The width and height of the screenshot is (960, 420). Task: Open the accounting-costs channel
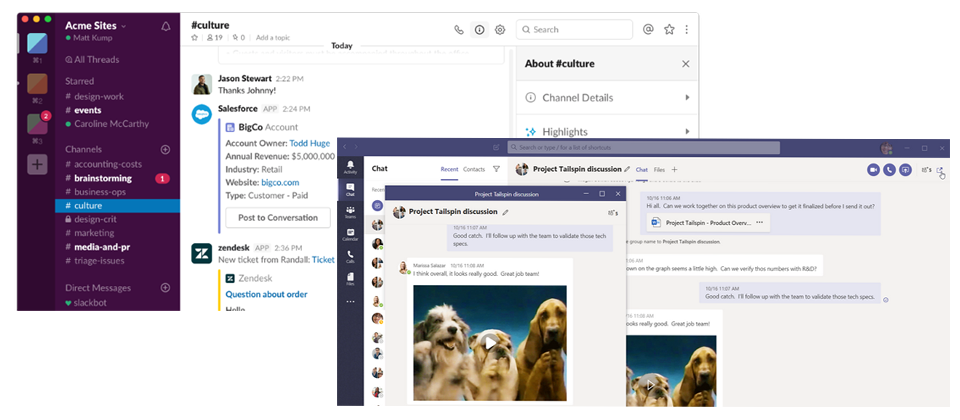pyautogui.click(x=103, y=164)
